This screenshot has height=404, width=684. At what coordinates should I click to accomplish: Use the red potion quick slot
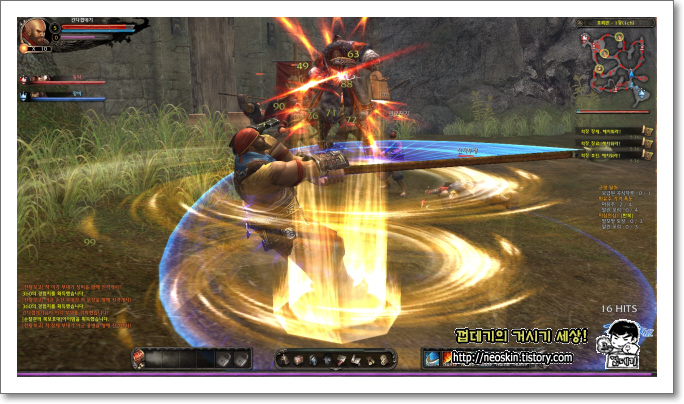[139, 359]
